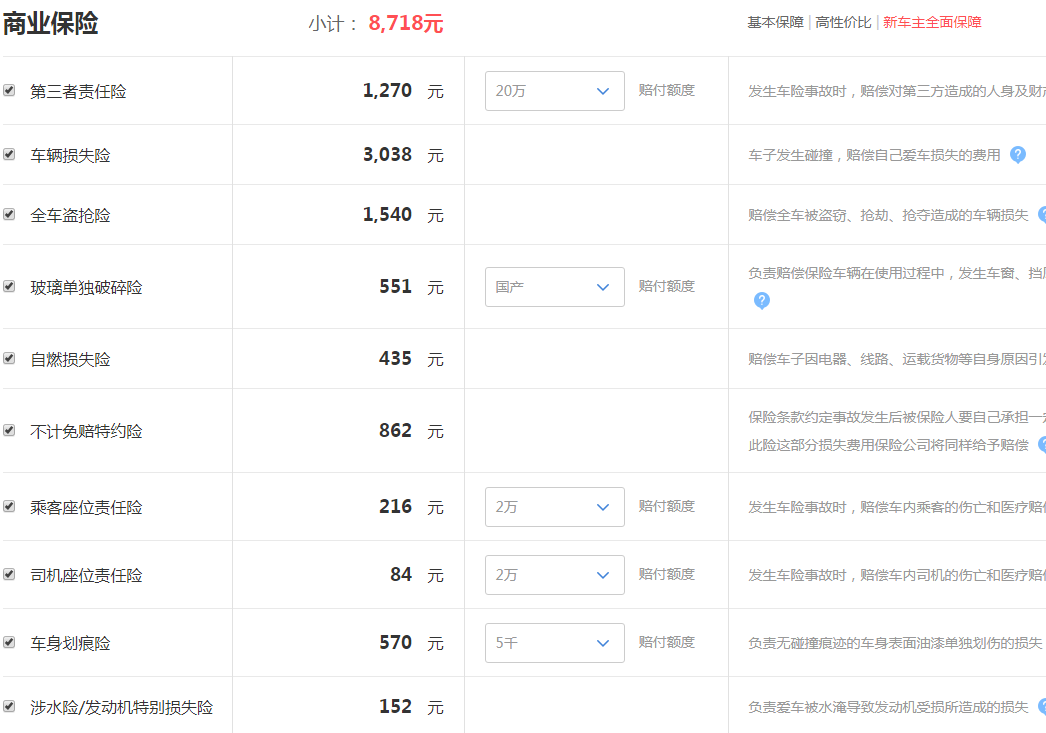Toggle the 司机座位责任险 checkbox

(9, 574)
